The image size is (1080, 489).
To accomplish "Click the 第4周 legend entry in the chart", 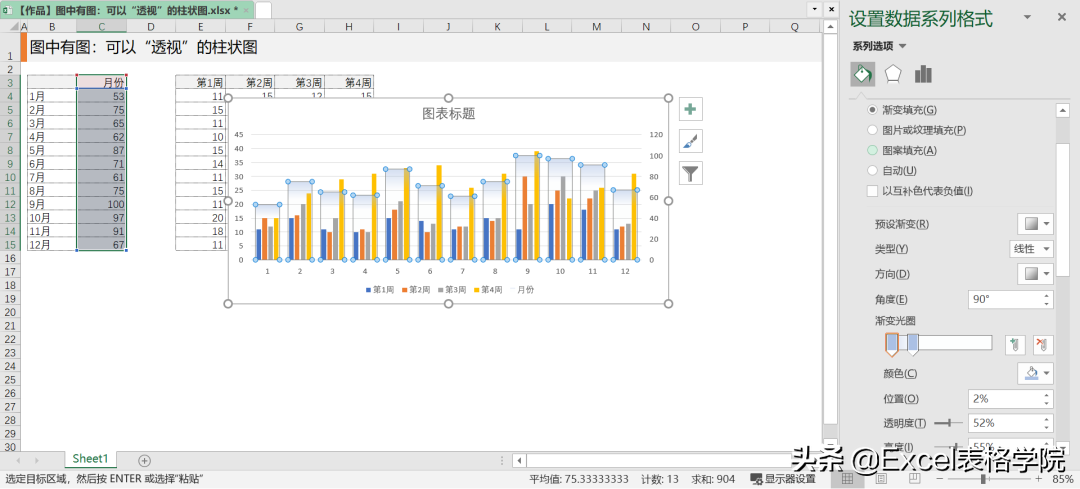I will (x=489, y=289).
